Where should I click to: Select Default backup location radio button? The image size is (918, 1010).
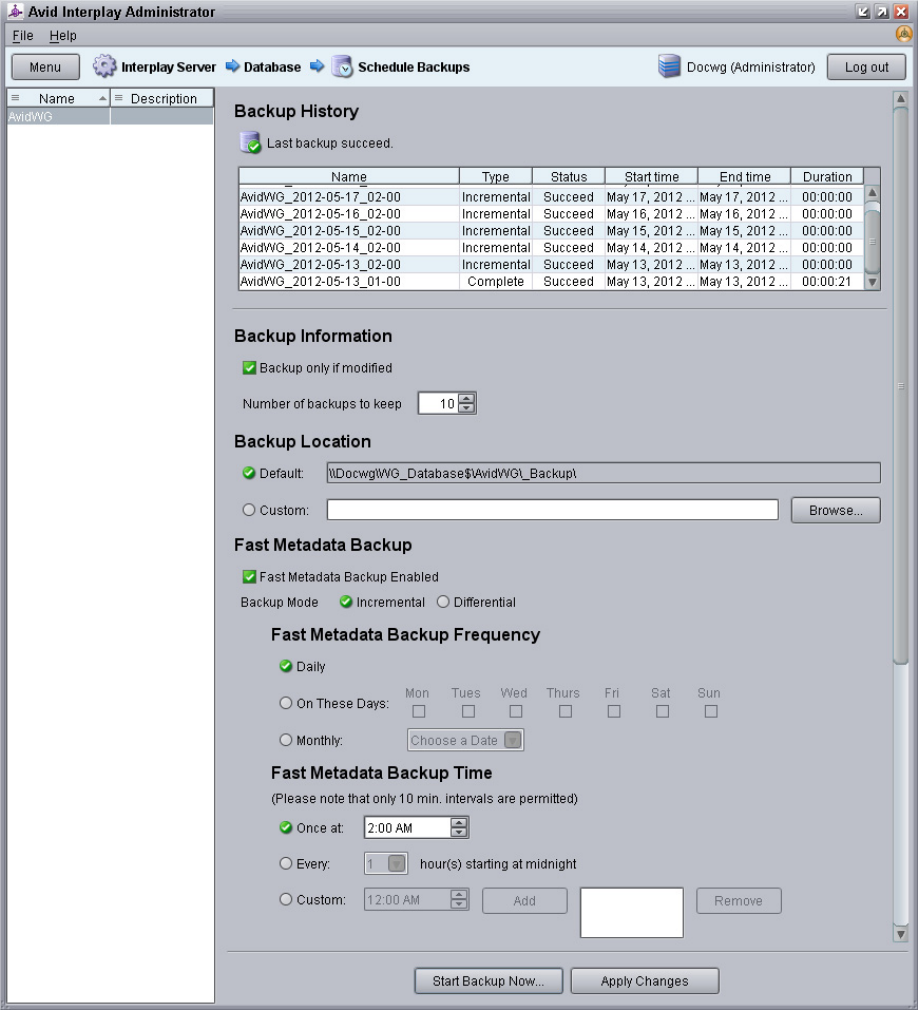(249, 473)
